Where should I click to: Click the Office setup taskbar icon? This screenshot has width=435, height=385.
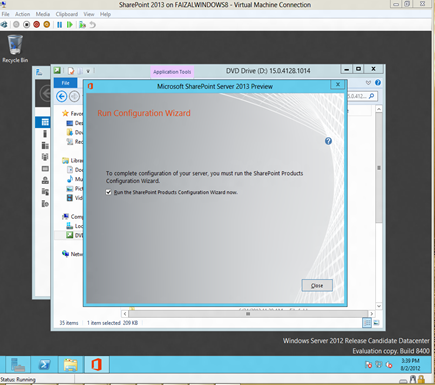coord(97,364)
